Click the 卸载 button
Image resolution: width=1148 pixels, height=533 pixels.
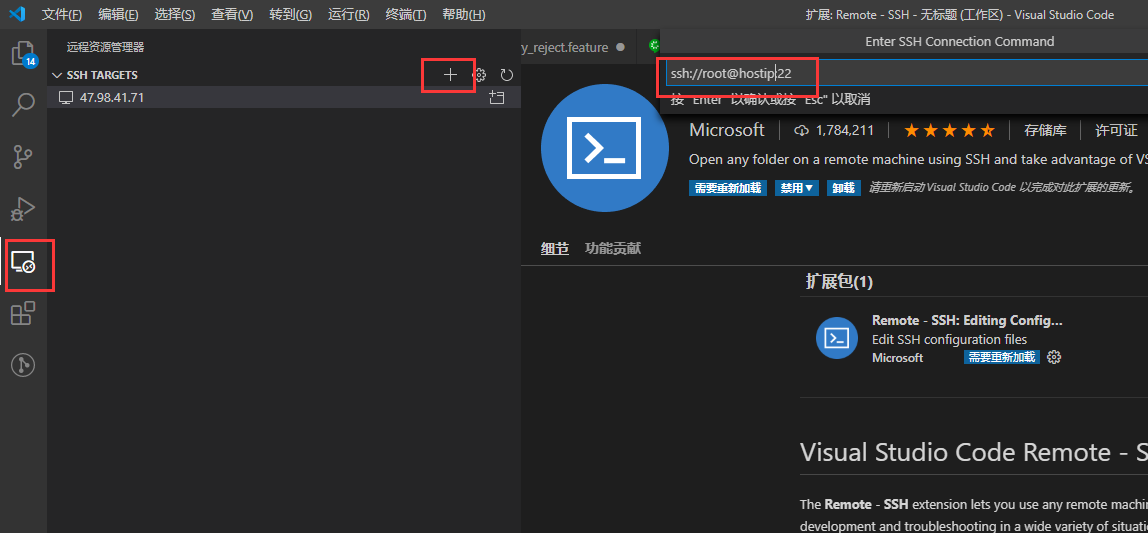coord(843,188)
